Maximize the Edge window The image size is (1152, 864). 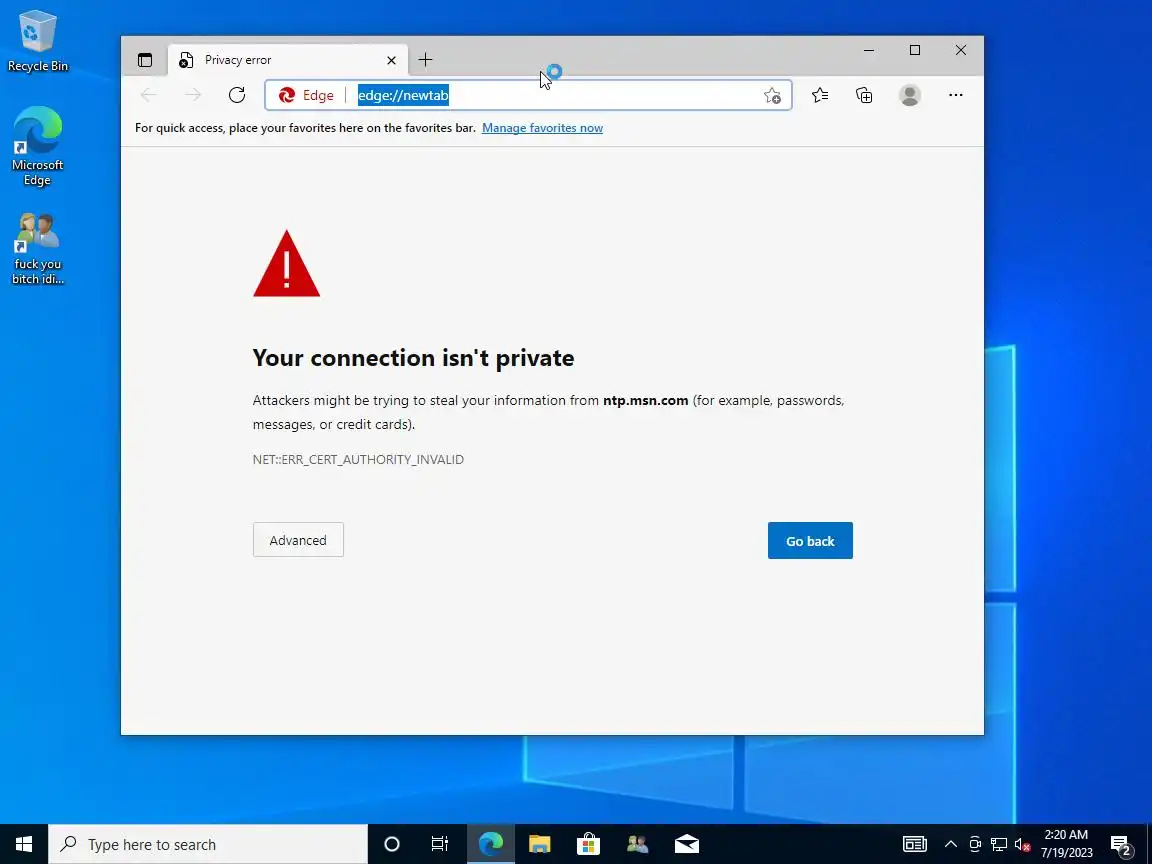[915, 50]
